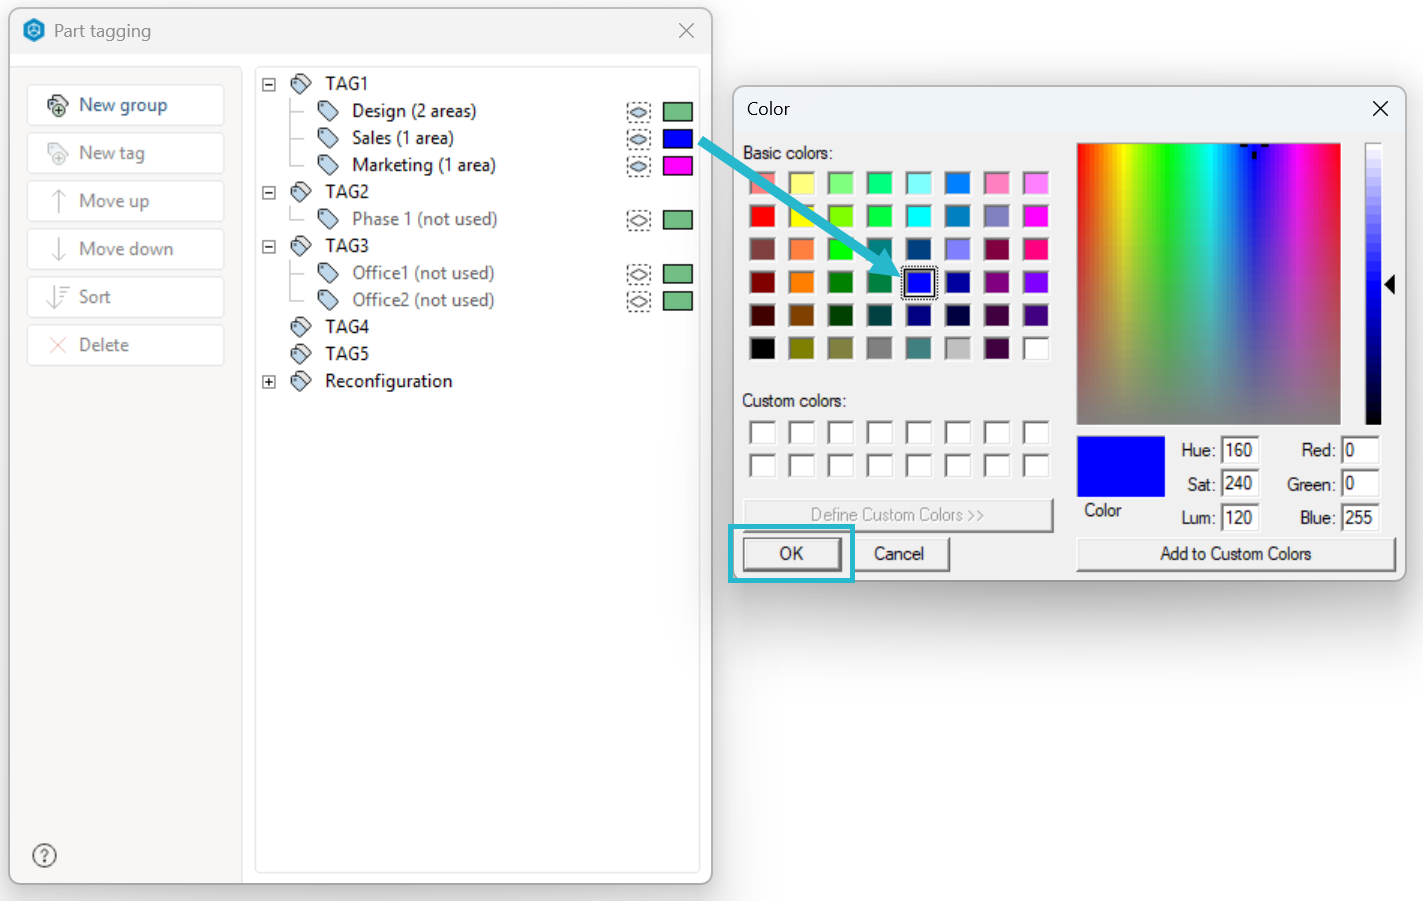1423x901 pixels.
Task: Click the tag icon beside Phase 1
Action: [328, 219]
